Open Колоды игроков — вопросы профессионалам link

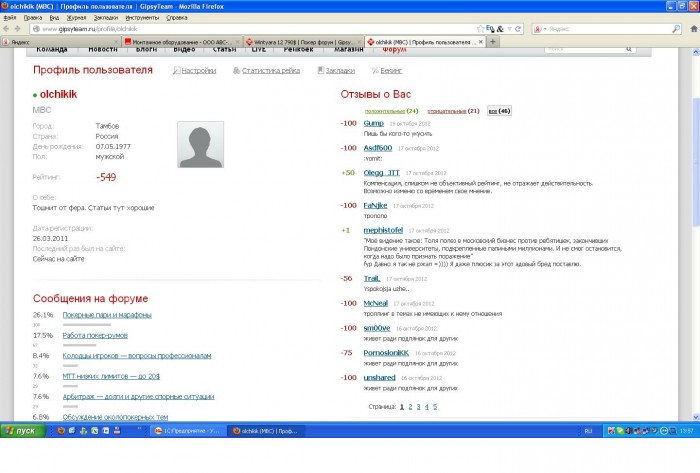tap(137, 356)
